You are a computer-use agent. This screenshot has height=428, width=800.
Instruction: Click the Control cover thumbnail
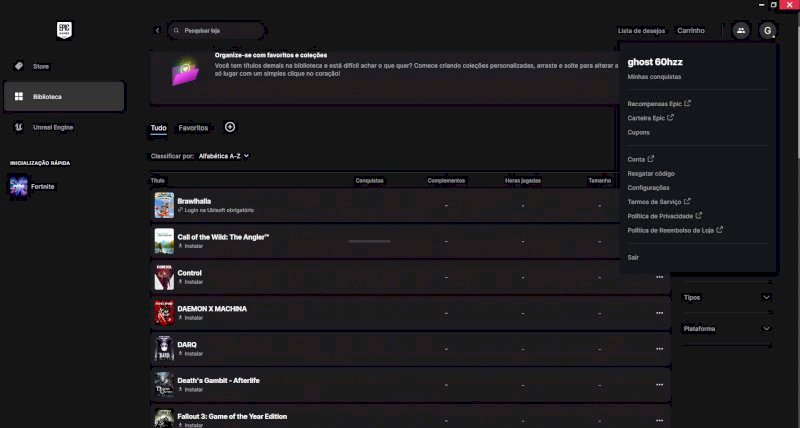pyautogui.click(x=164, y=277)
